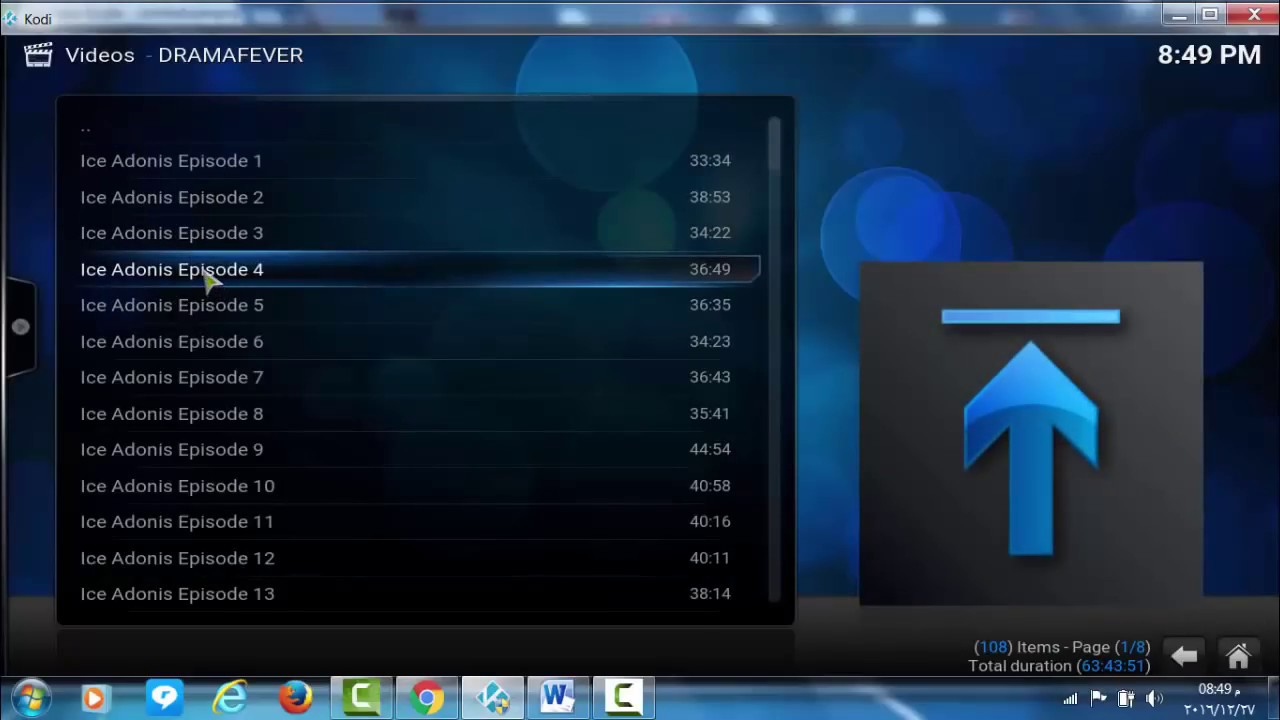Click the Videos menu label
The height and width of the screenshot is (720, 1280).
click(x=99, y=55)
